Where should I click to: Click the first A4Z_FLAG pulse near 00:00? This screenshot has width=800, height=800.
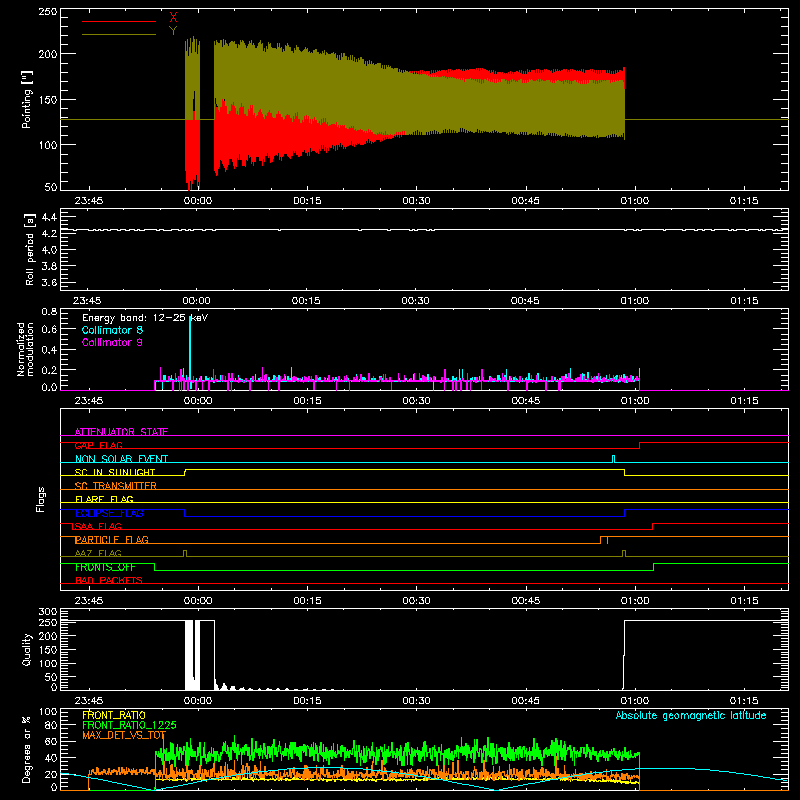tap(185, 553)
